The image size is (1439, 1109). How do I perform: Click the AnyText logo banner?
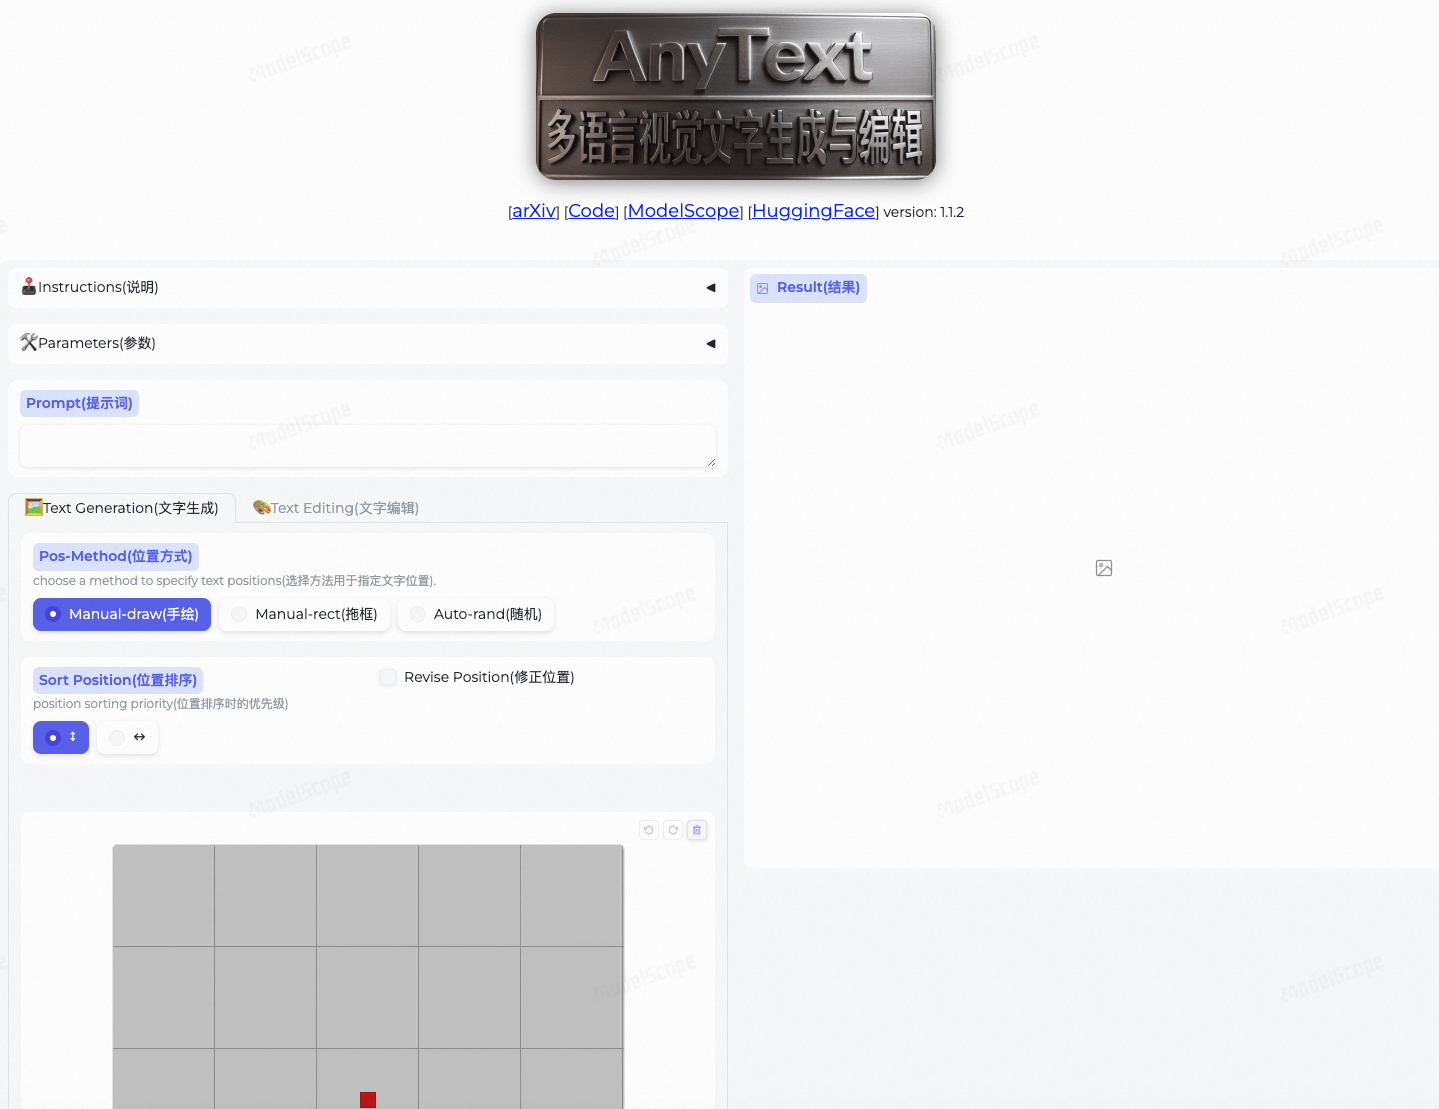point(736,96)
